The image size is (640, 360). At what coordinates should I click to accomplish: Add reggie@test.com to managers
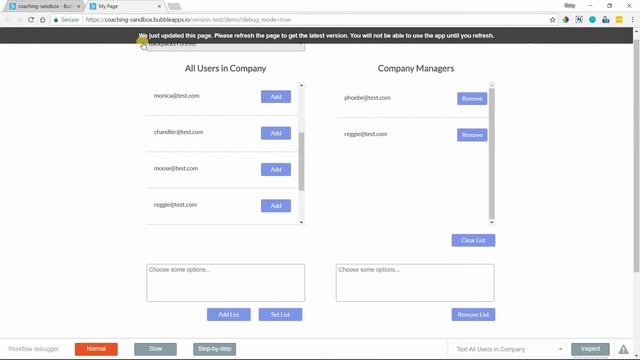276,206
